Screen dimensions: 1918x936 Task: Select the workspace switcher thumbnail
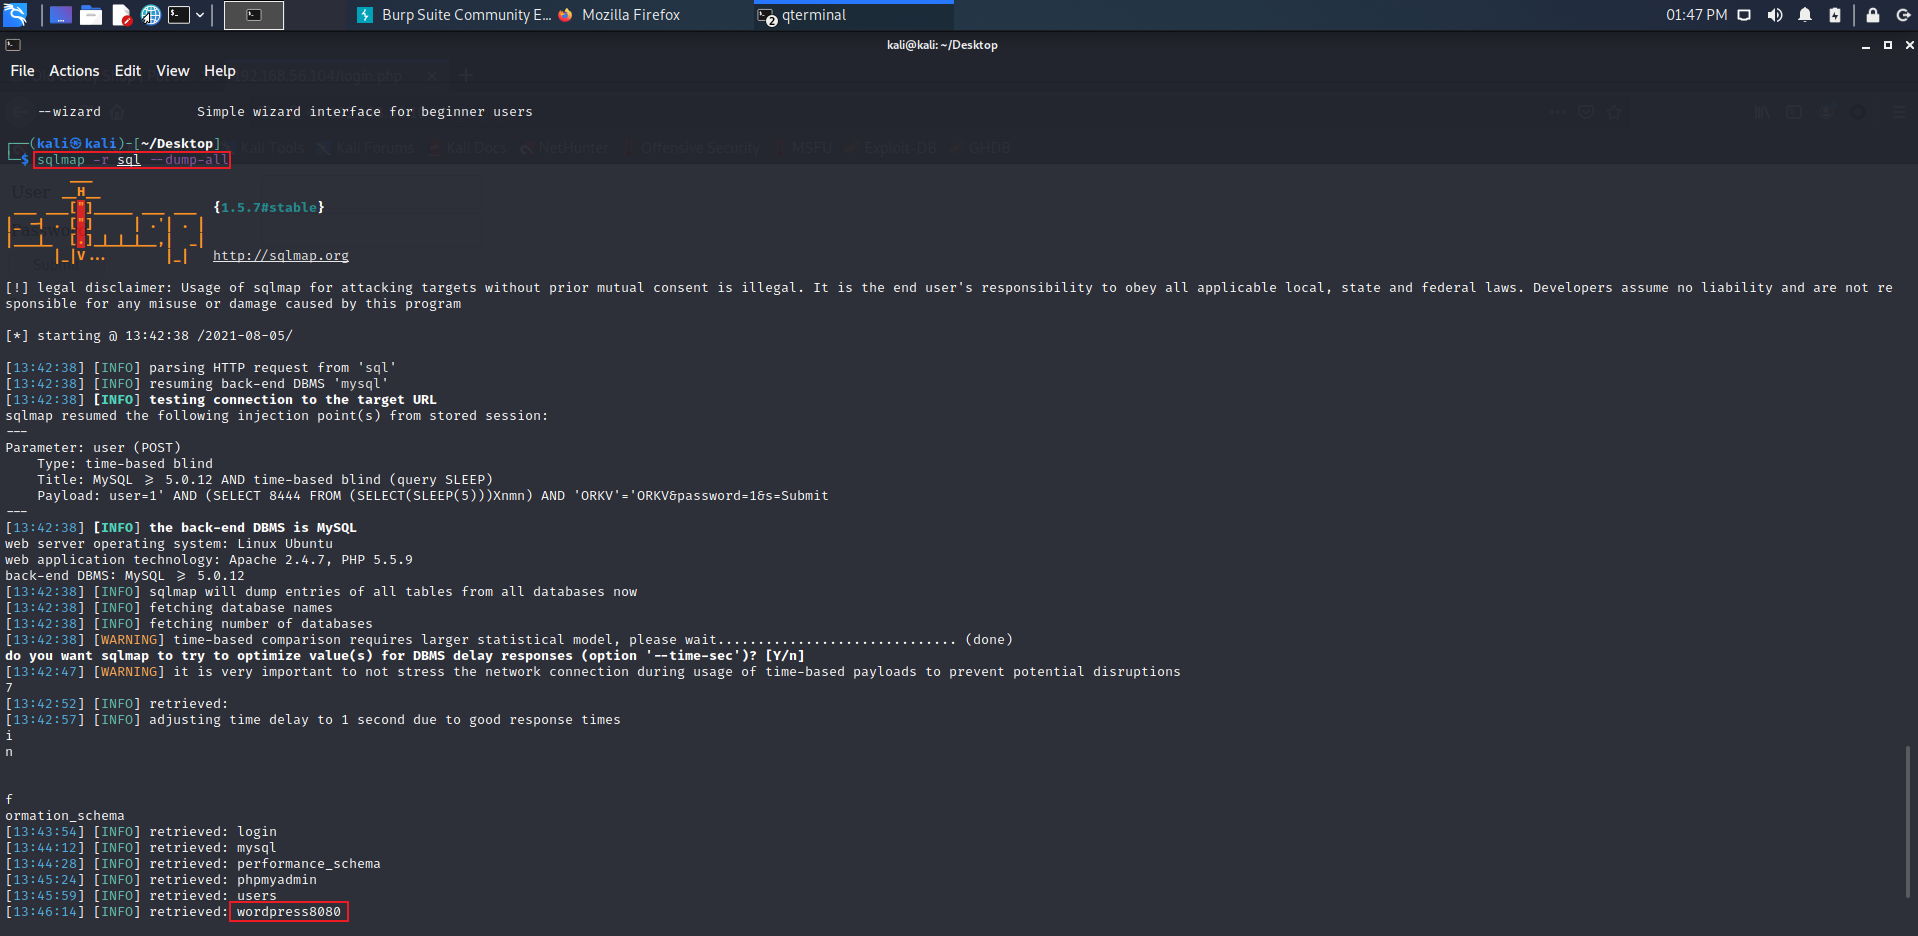tap(254, 15)
